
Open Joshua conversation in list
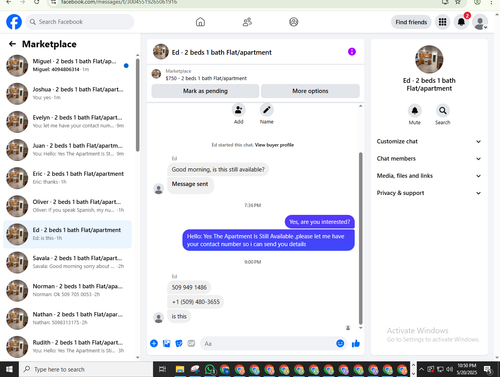pyautogui.click(x=67, y=93)
